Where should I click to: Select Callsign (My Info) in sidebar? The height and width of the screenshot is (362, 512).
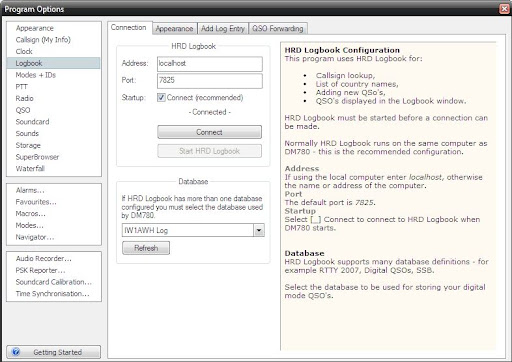(x=43, y=40)
